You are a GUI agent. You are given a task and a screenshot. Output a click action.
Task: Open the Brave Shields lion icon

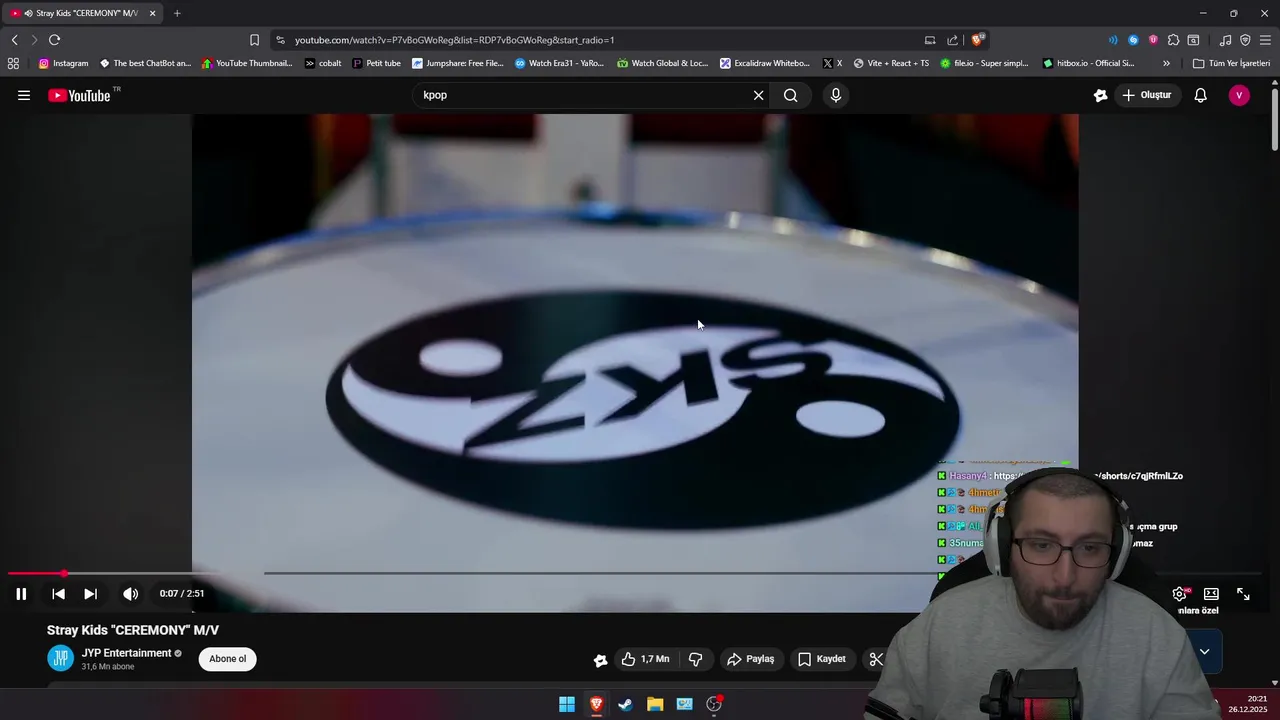coord(977,40)
